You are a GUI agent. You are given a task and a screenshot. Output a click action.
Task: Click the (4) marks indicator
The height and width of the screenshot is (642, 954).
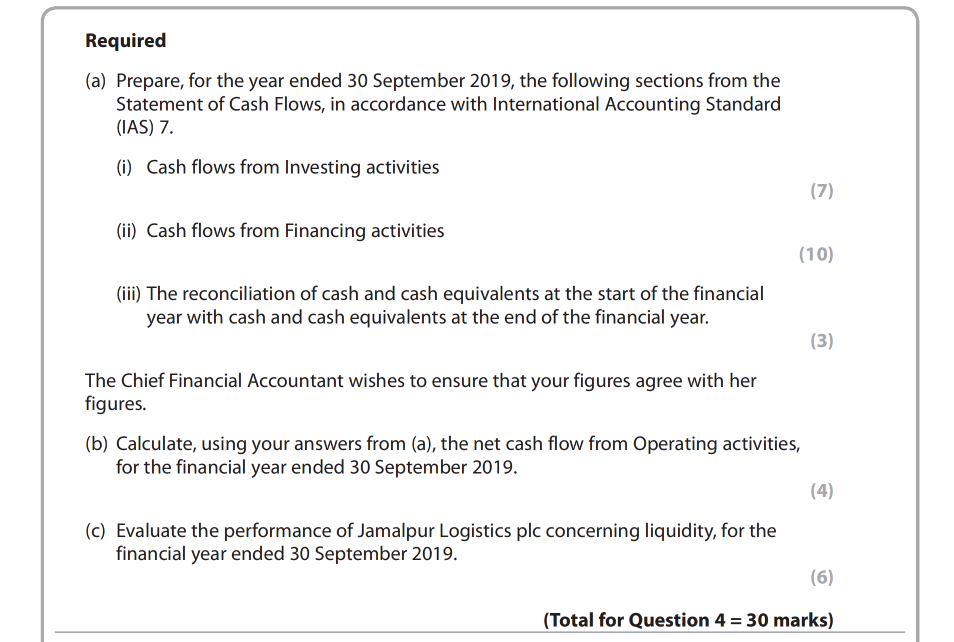[x=821, y=491]
